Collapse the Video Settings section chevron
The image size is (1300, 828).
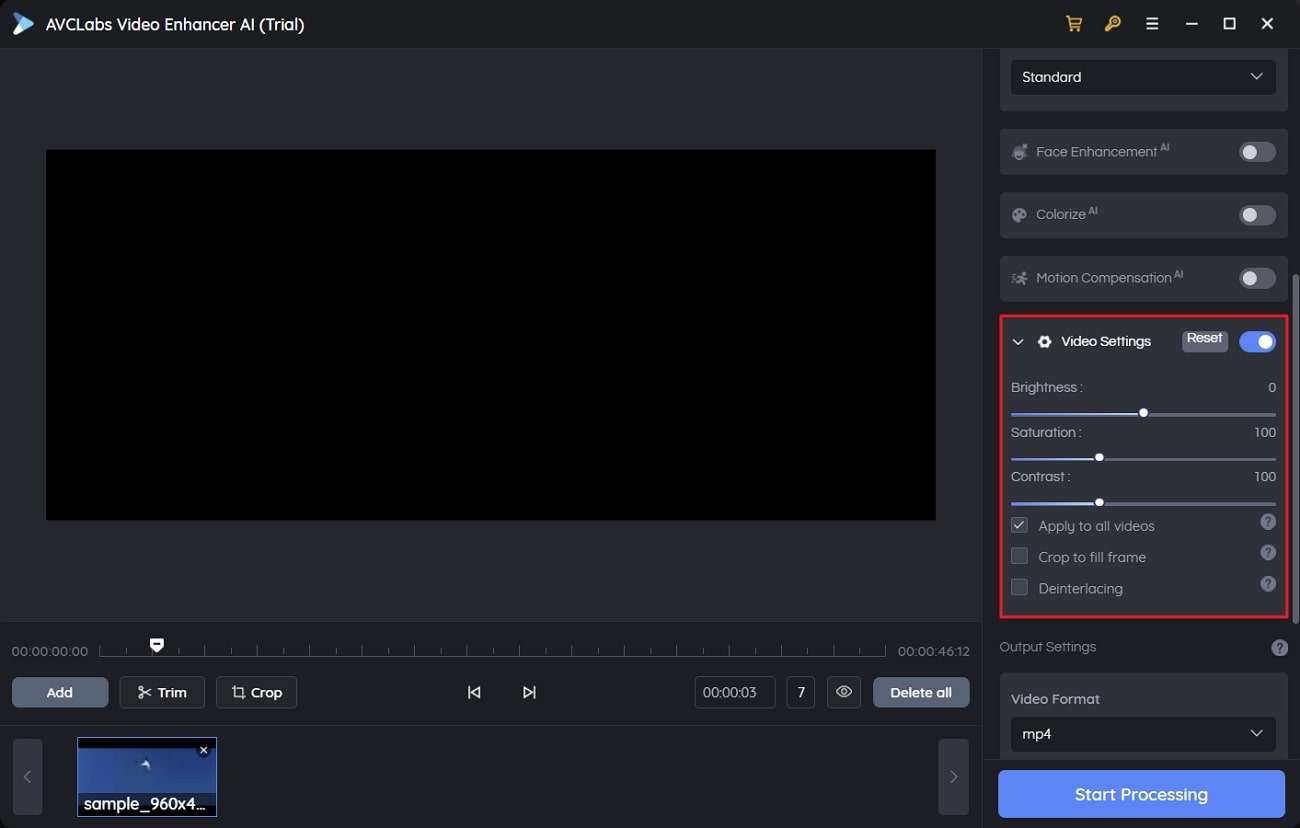tap(1018, 341)
